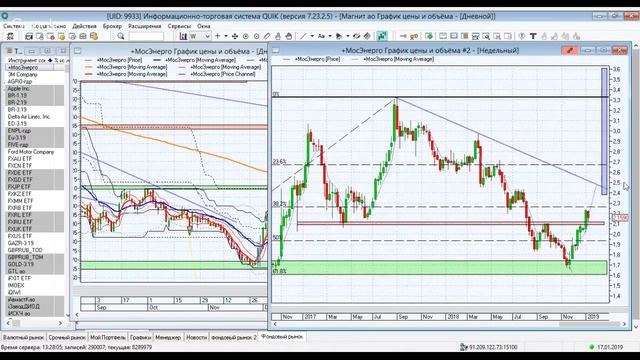Click the date 17.01.2019 in status bar
Image resolution: width=640 pixels, height=360 pixels.
609,347
